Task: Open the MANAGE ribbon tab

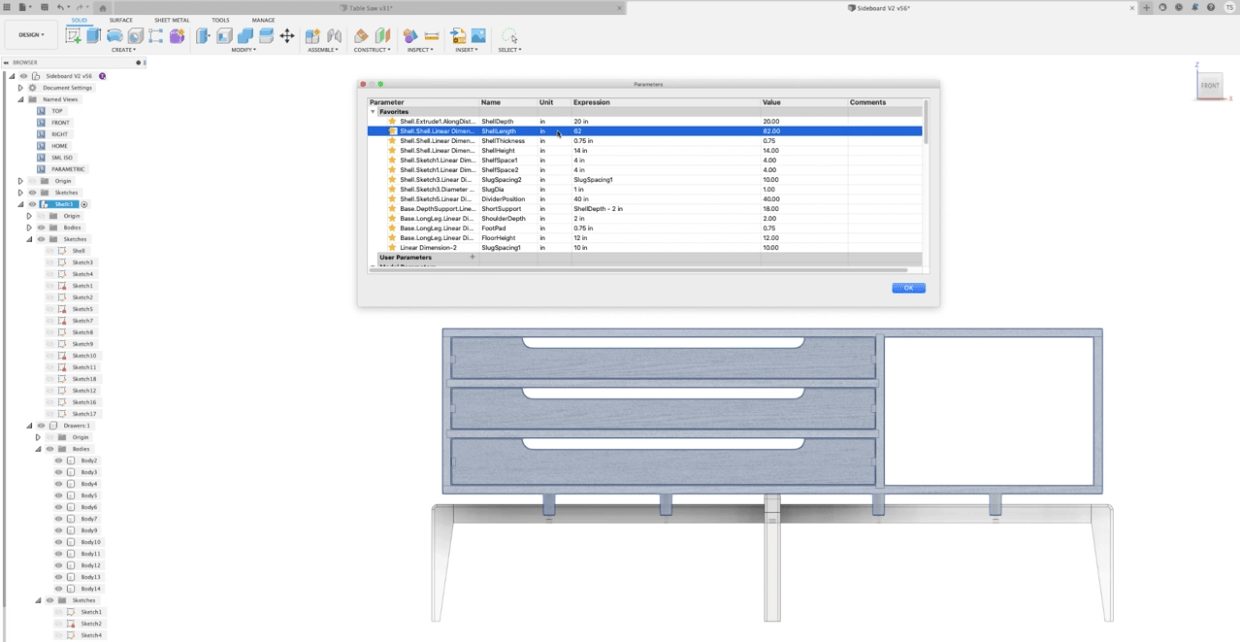Action: (x=262, y=19)
